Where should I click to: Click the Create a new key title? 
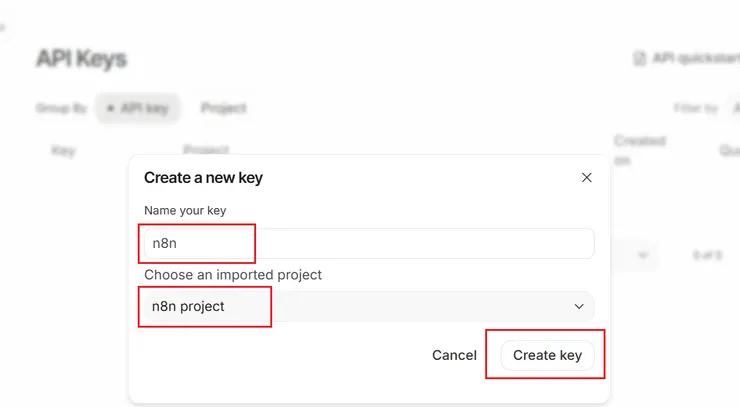[x=203, y=178]
